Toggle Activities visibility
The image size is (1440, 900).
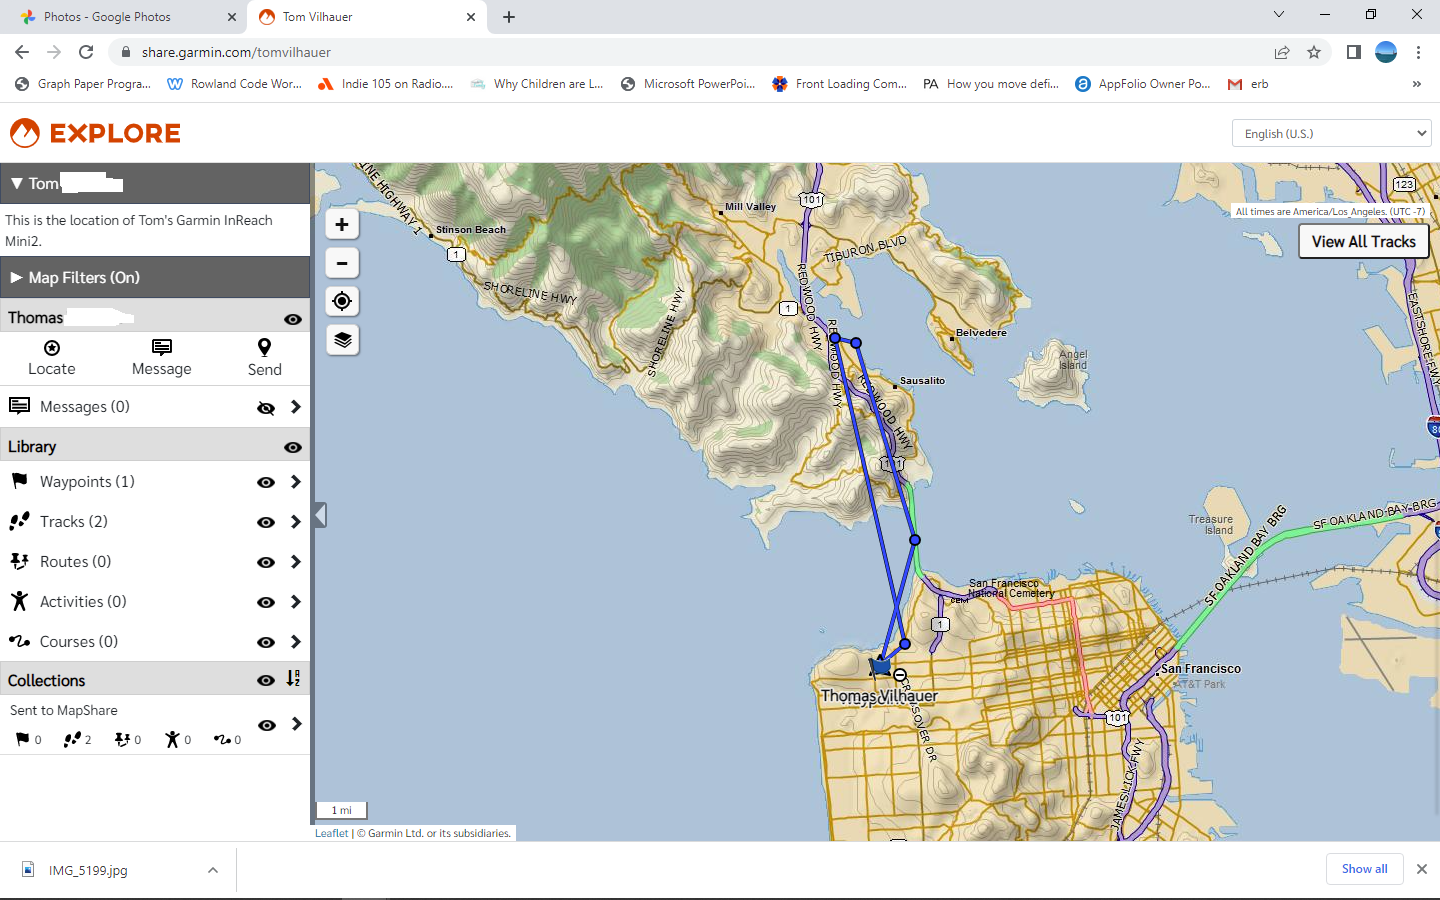pos(266,602)
